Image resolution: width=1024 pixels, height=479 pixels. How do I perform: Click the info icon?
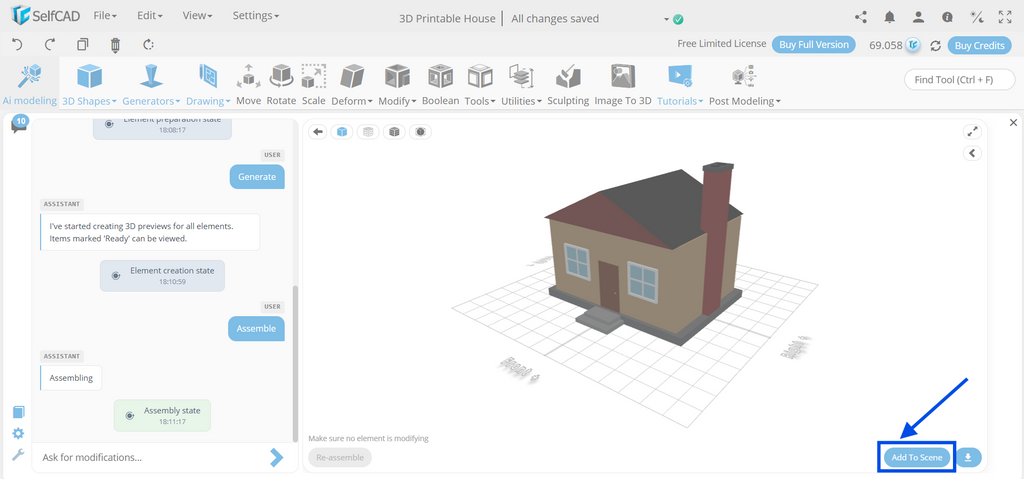(947, 18)
